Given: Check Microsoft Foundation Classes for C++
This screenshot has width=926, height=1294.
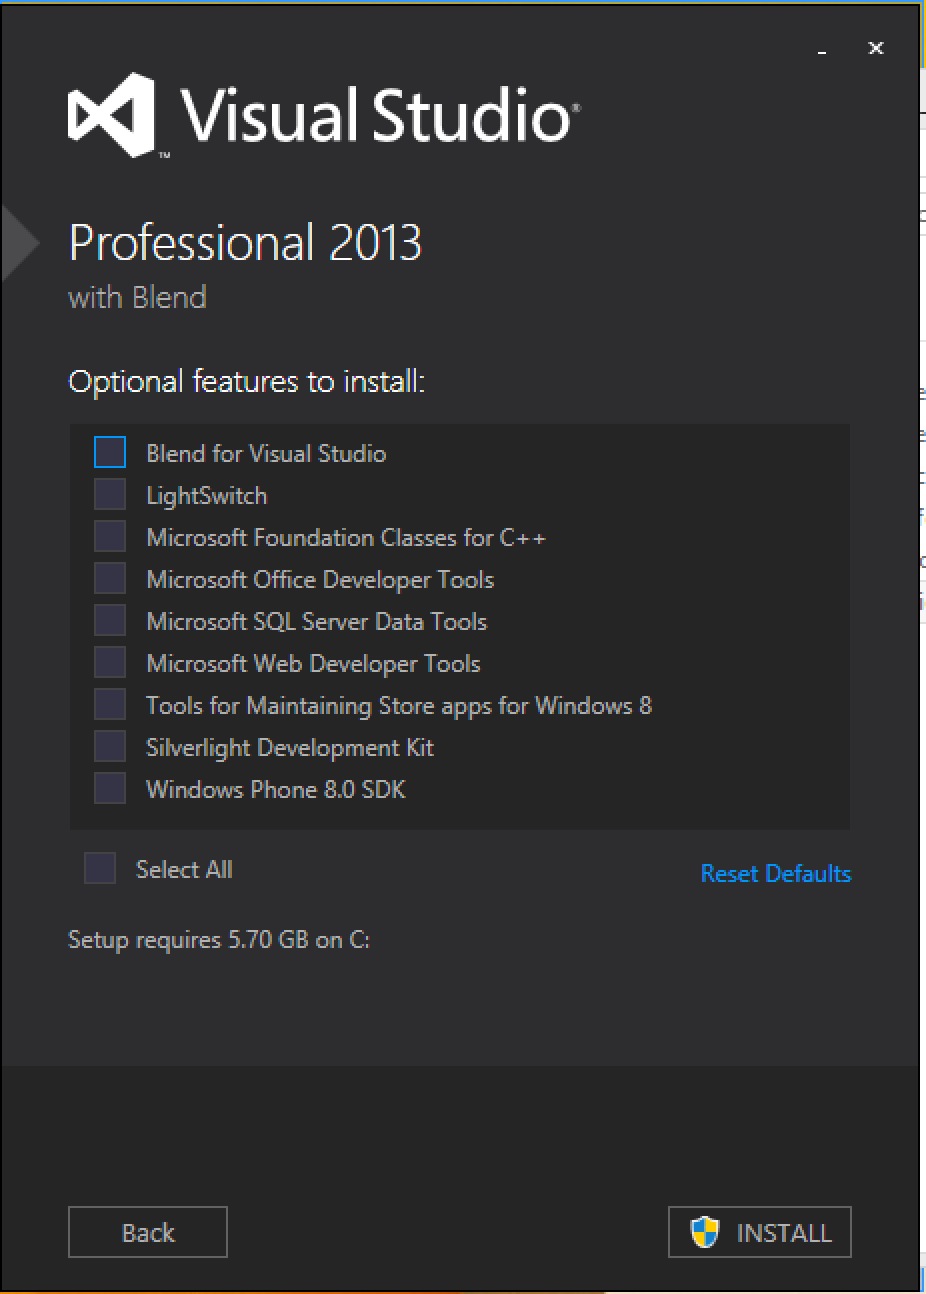Looking at the screenshot, I should (110, 537).
